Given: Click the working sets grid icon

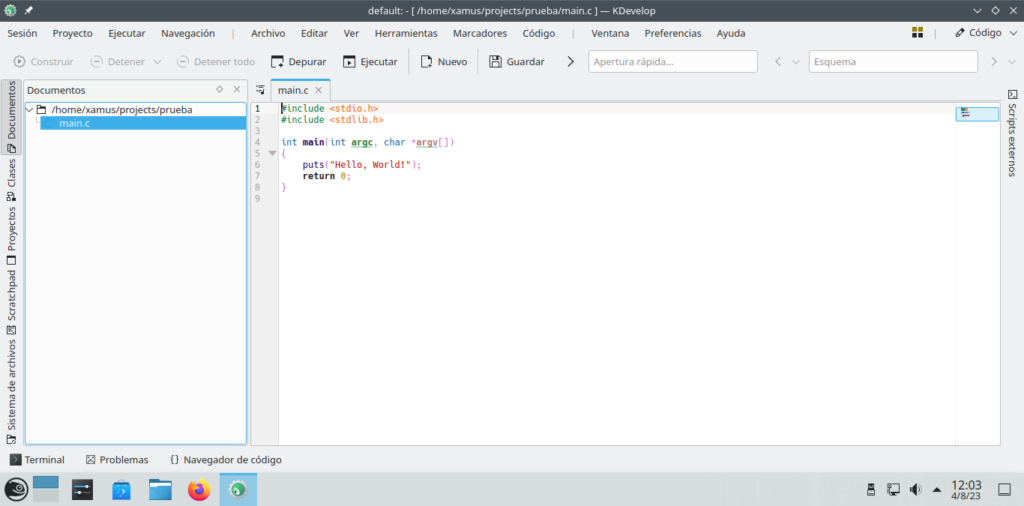Looking at the screenshot, I should point(918,33).
